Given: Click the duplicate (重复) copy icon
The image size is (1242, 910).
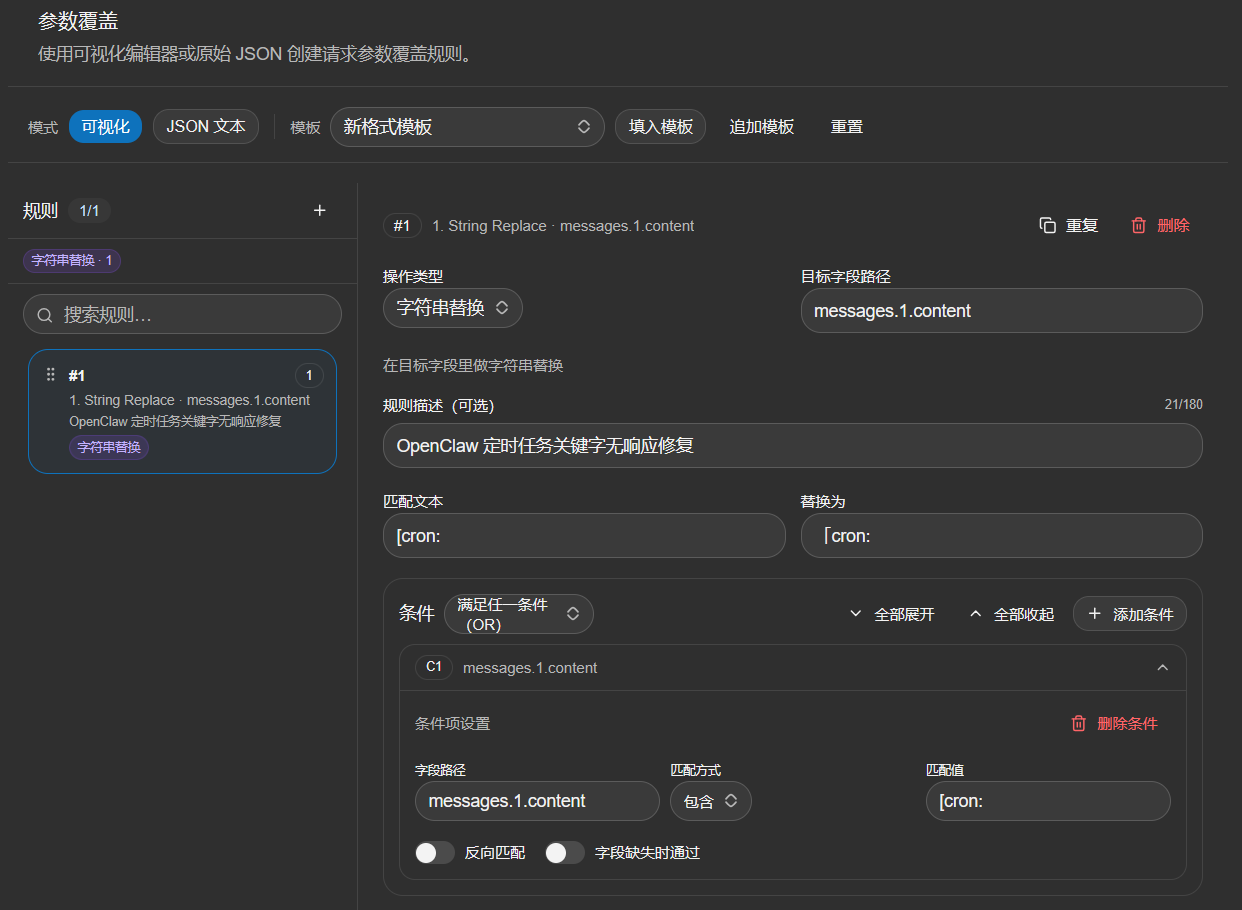Looking at the screenshot, I should coord(1048,225).
